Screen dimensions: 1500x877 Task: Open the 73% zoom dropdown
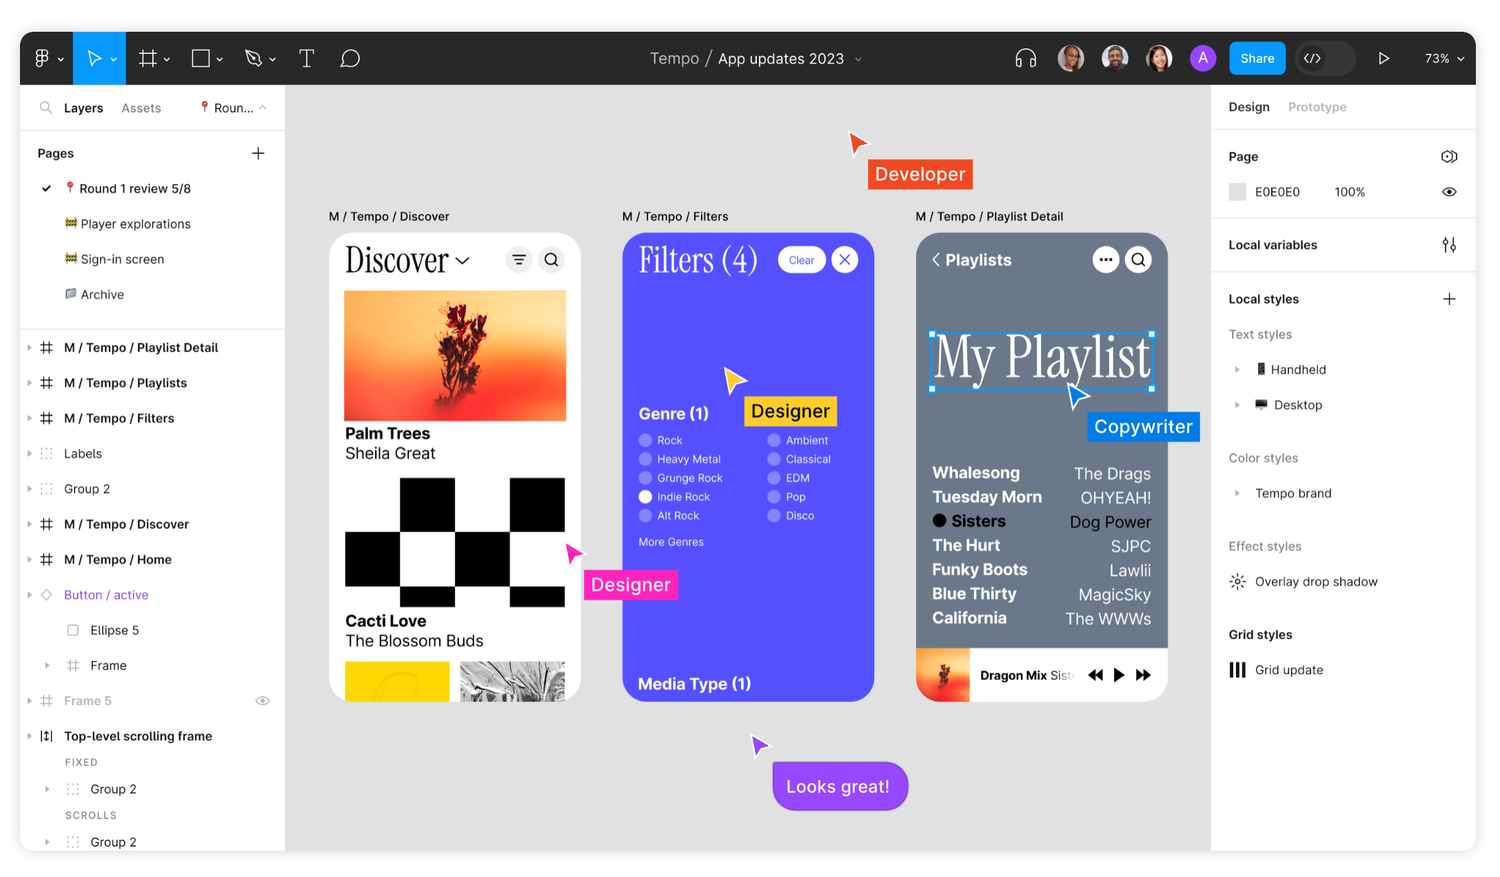click(x=1443, y=58)
